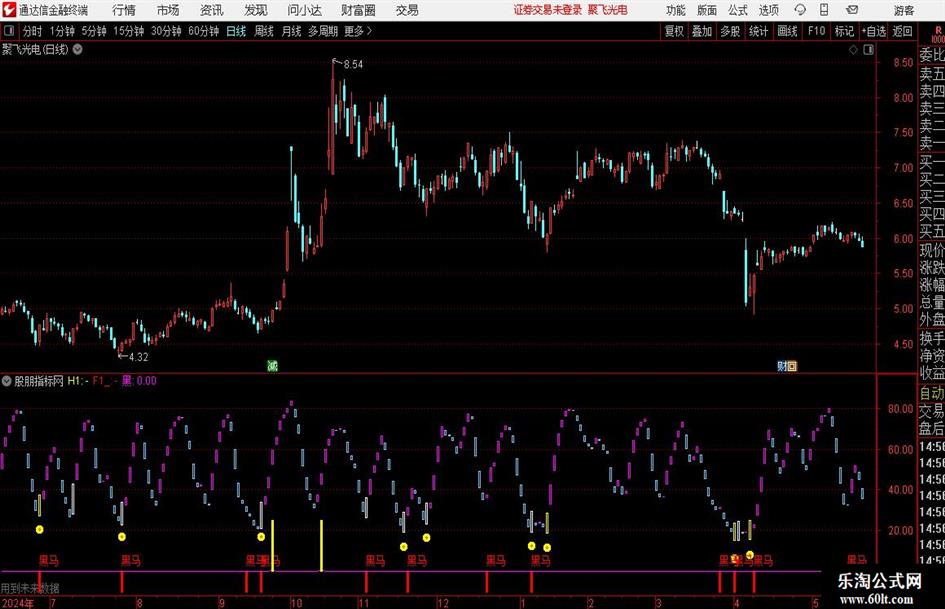The width and height of the screenshot is (945, 609).
Task: Switch to 月线 monthly period
Action: point(291,31)
